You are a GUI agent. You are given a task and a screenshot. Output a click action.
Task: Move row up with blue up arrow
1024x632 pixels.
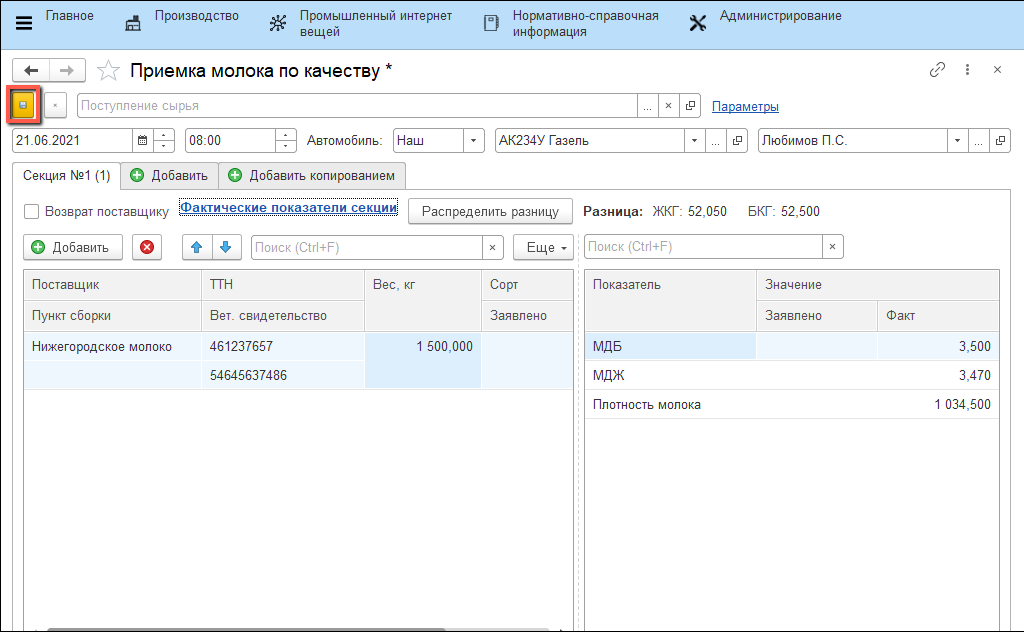click(197, 247)
